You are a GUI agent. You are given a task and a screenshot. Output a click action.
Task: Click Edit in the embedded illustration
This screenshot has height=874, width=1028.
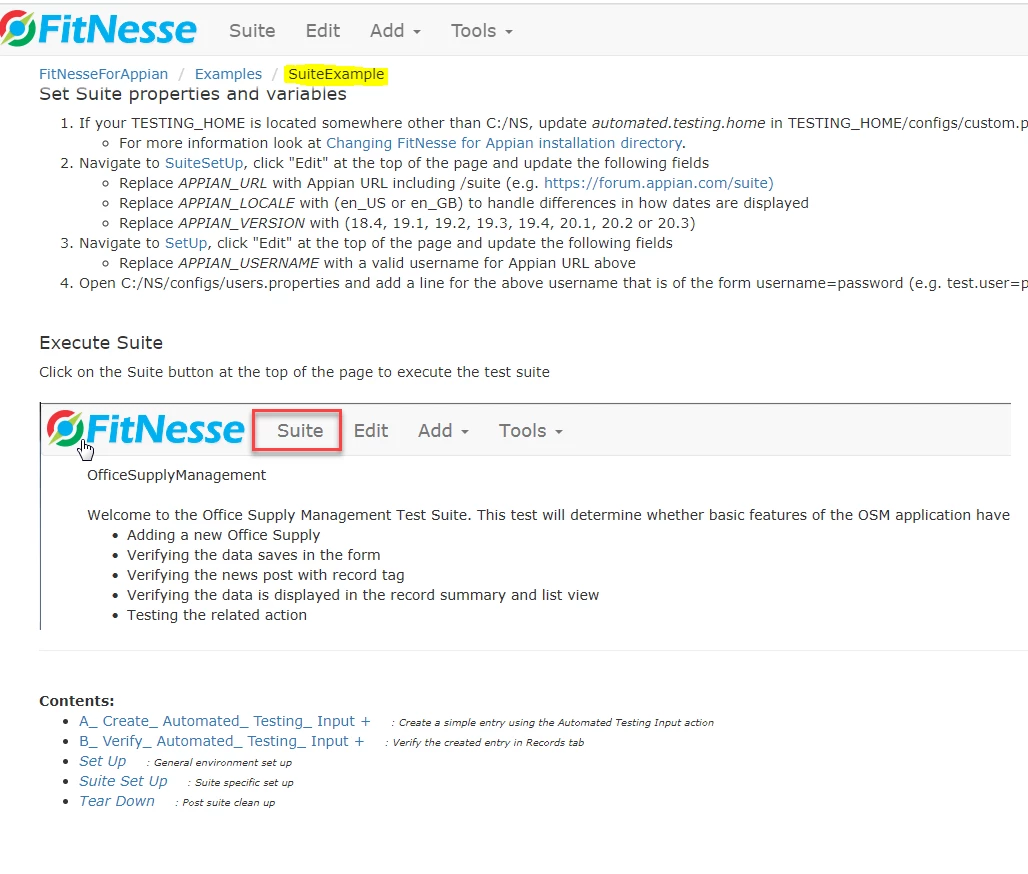[371, 431]
